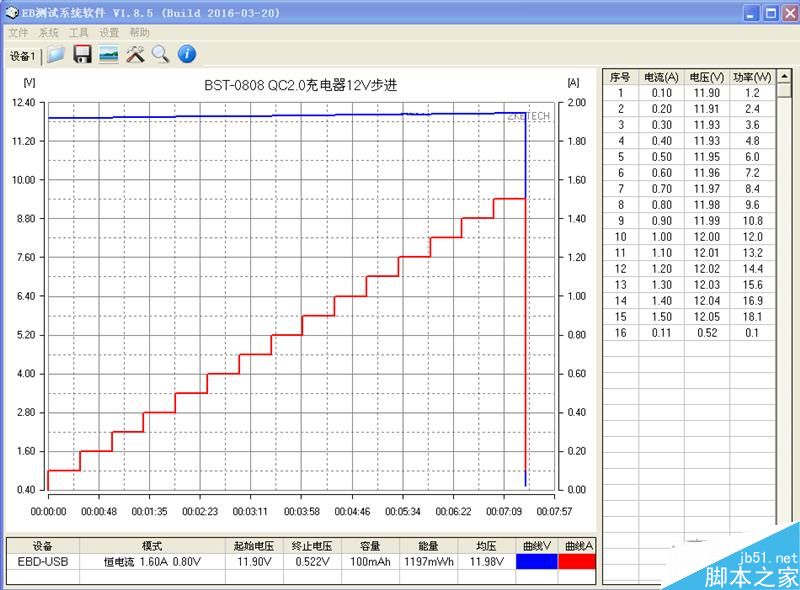The width and height of the screenshot is (800, 590).
Task: Click the app icon in the title bar
Action: point(12,13)
